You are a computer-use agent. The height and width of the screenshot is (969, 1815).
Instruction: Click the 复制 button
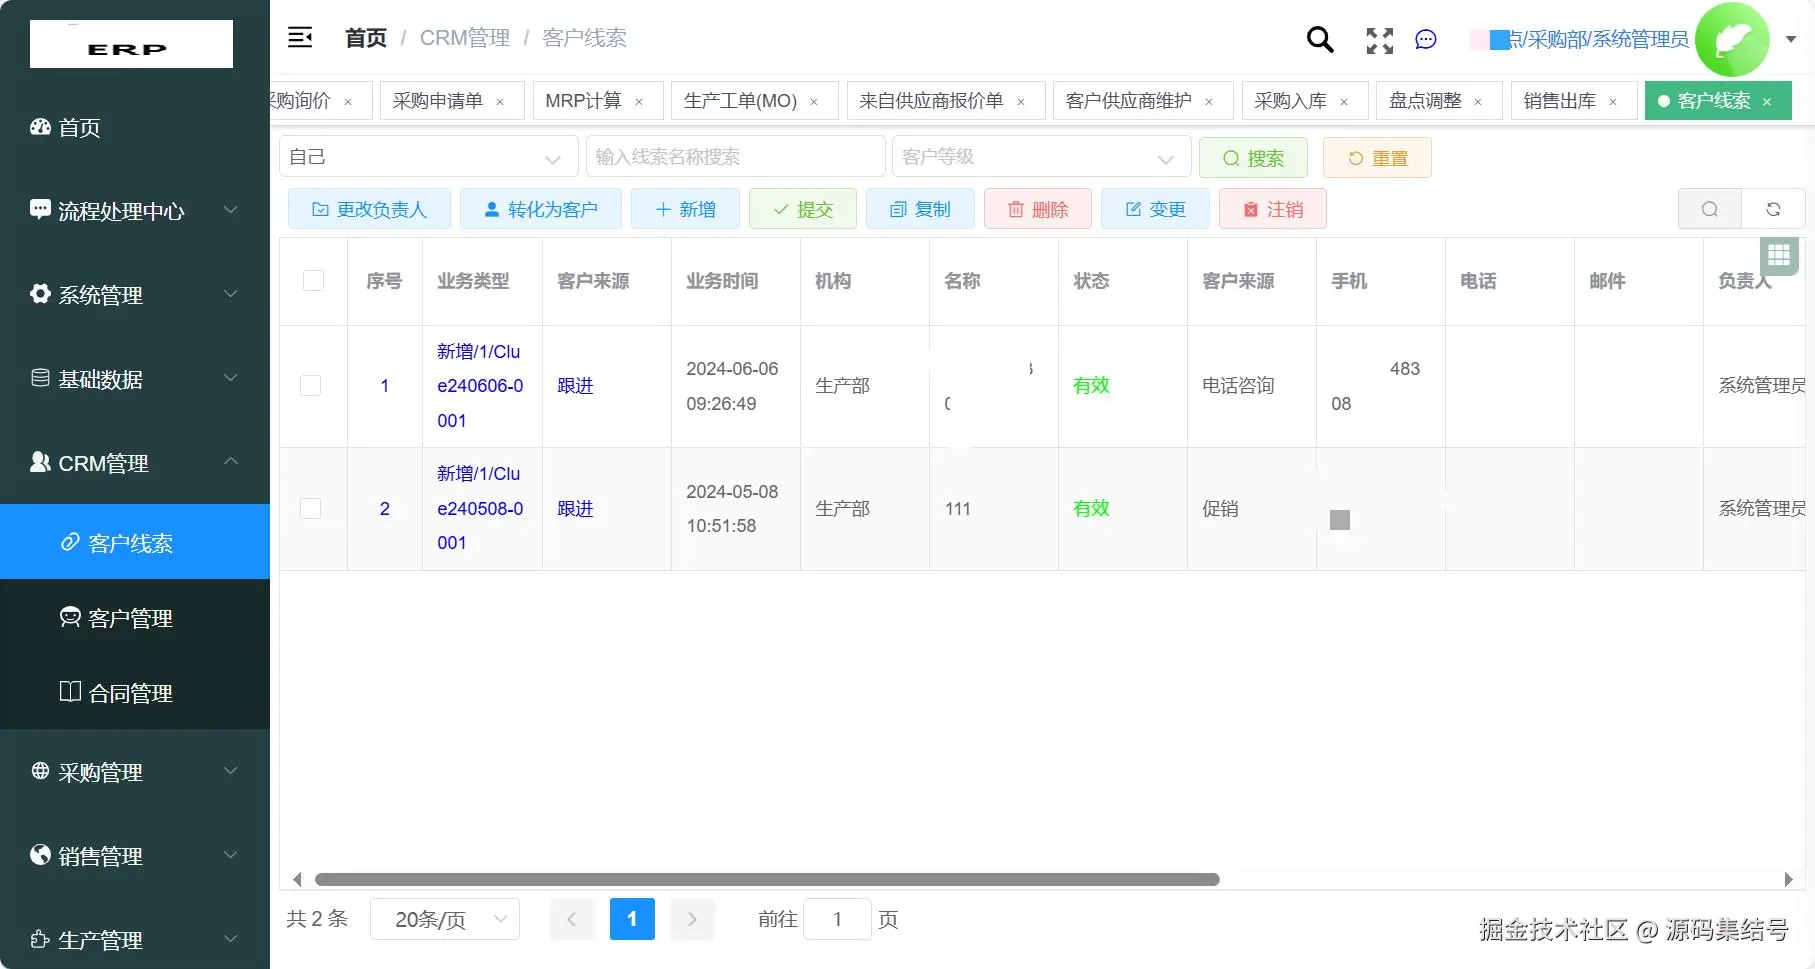tap(920, 209)
